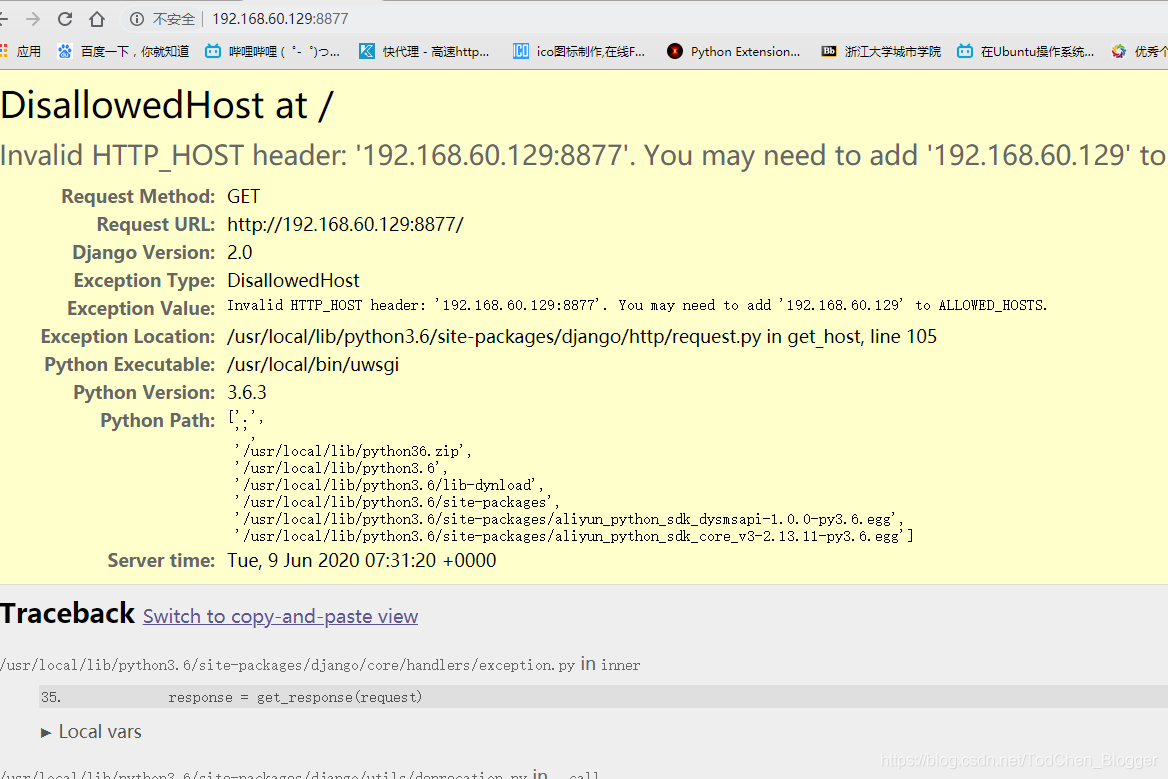Click the Bb favicon of 浙江大学城市学院

coord(828,51)
